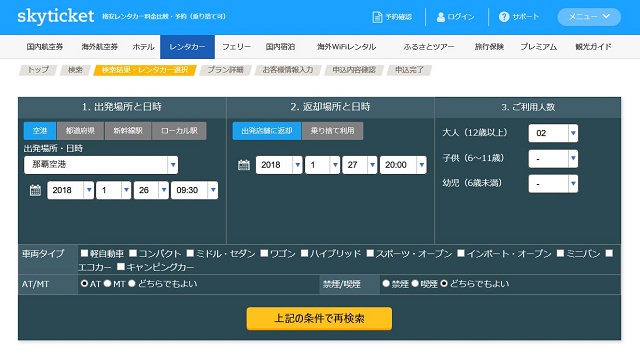Open departure year 2018 dropdown
The image size is (640, 360).
pyautogui.click(x=71, y=190)
